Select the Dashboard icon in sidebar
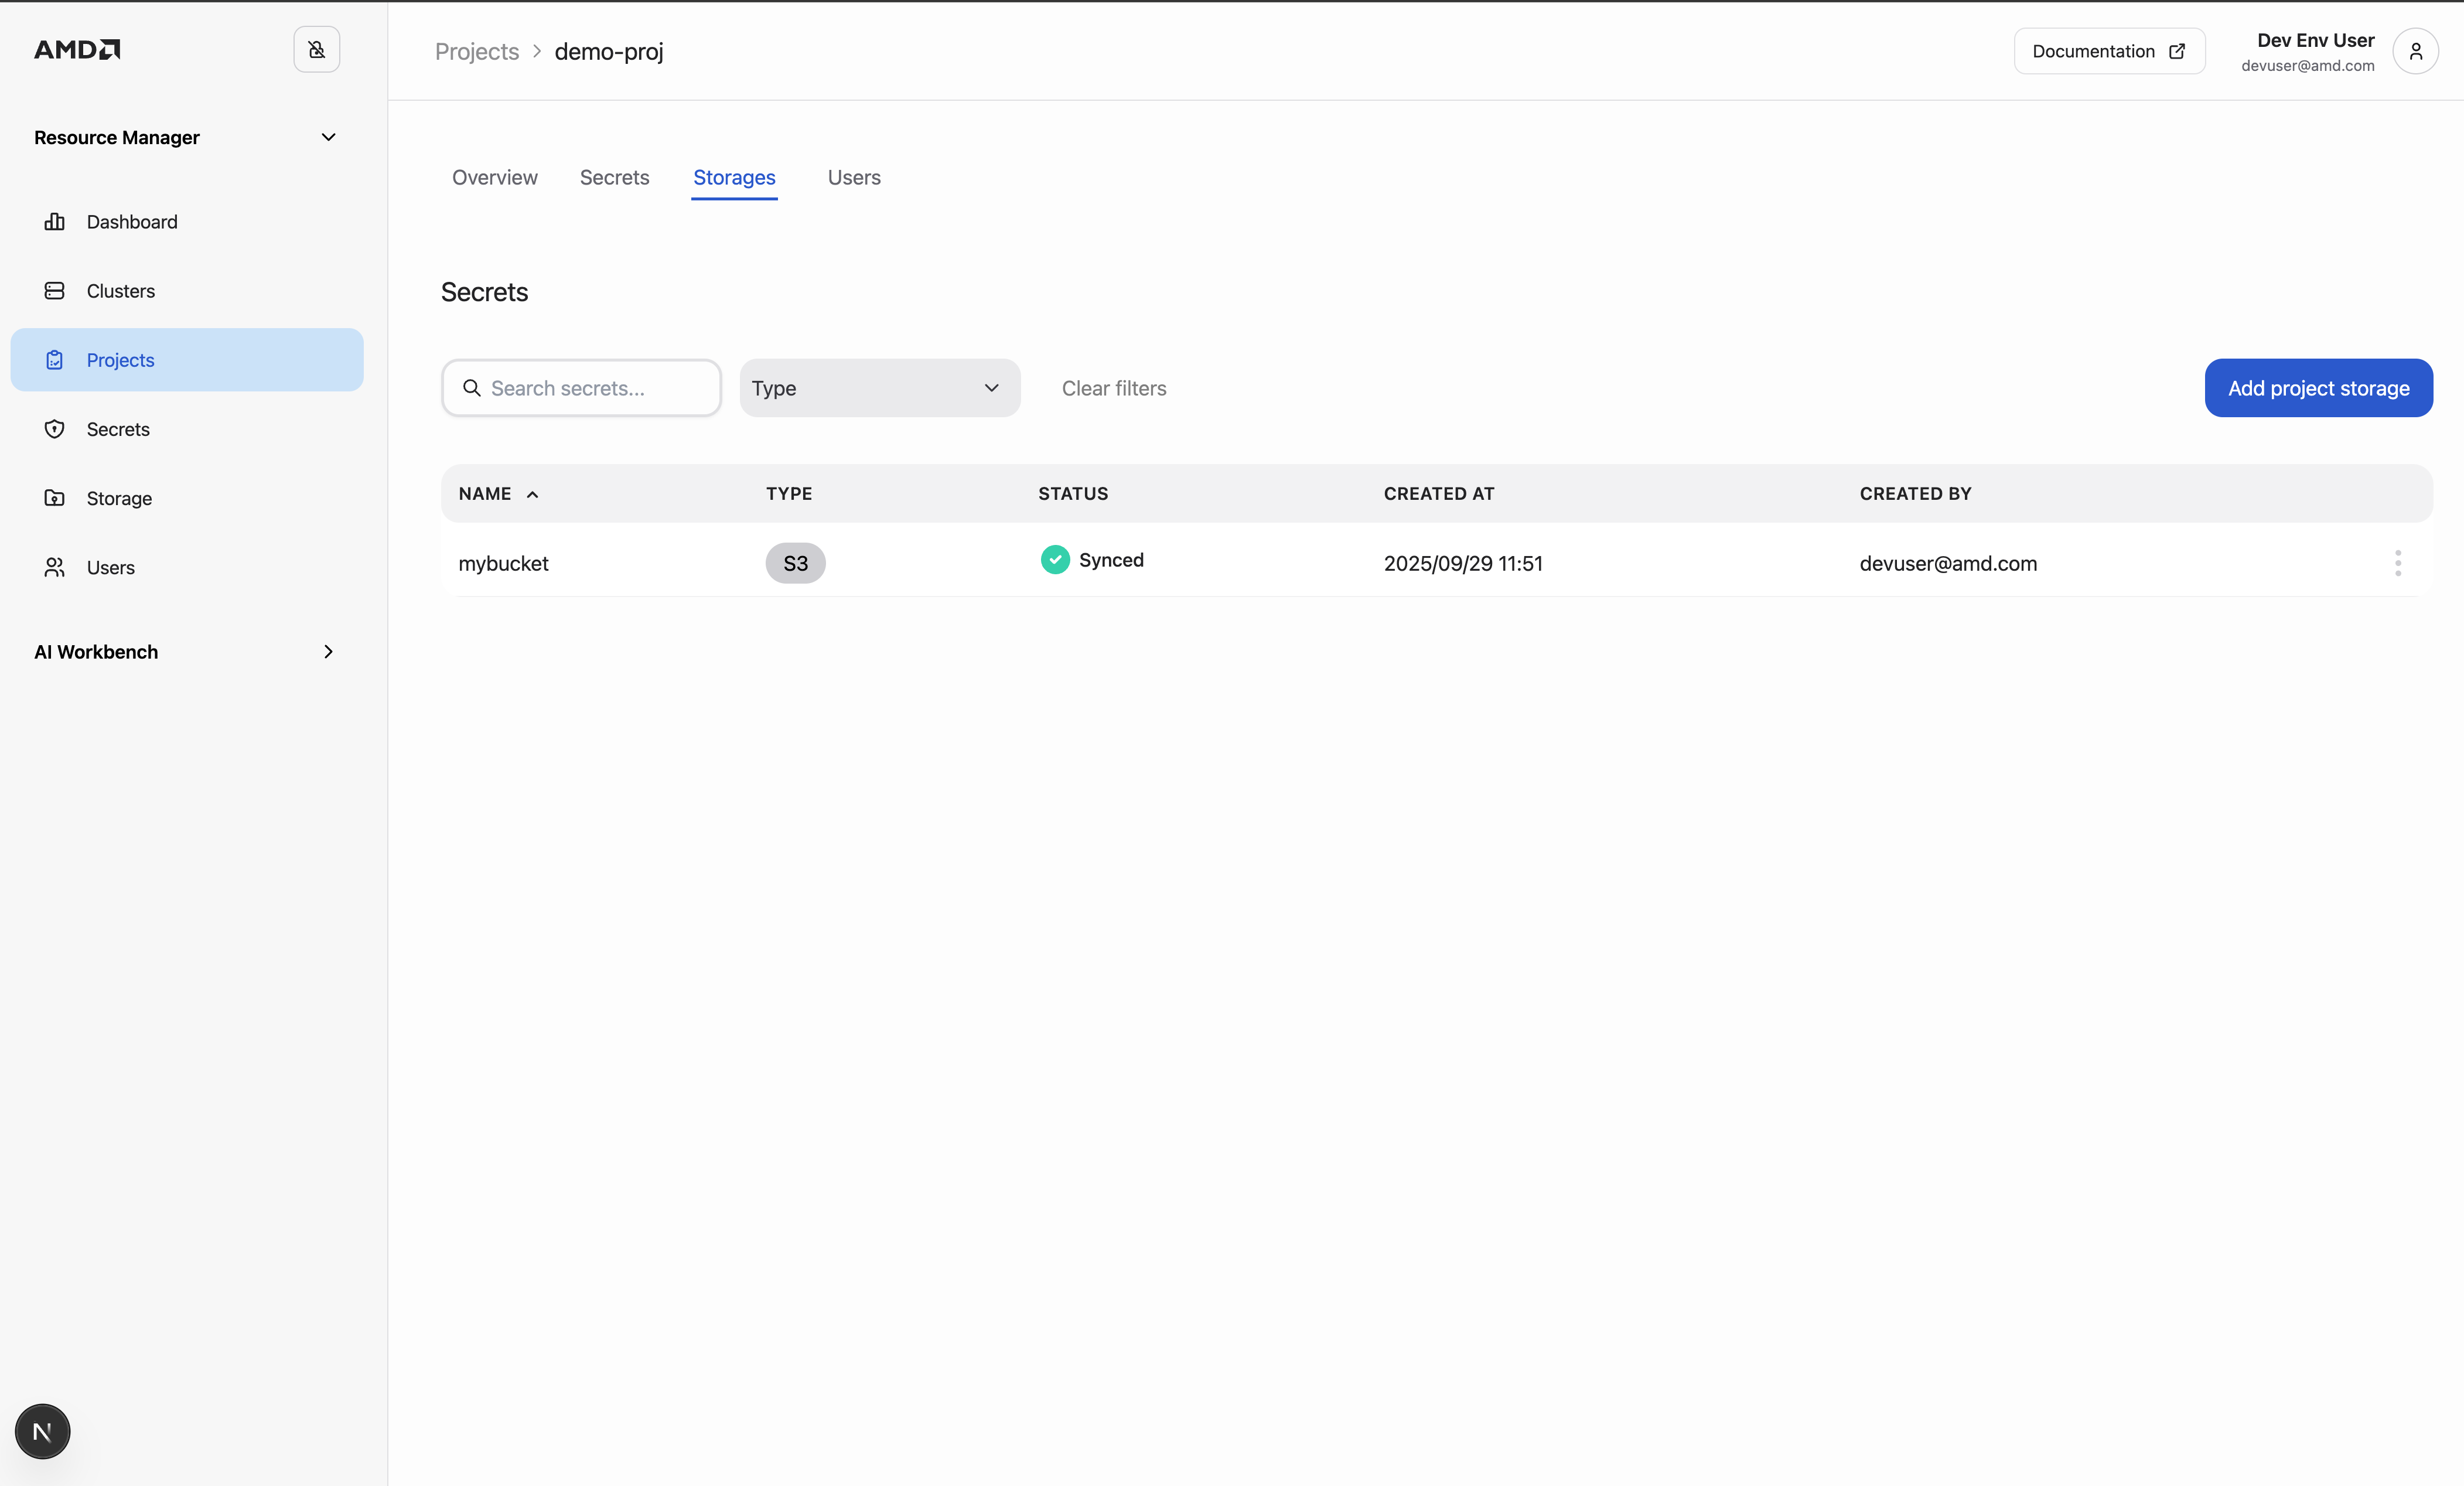Viewport: 2464px width, 1486px height. click(x=55, y=221)
